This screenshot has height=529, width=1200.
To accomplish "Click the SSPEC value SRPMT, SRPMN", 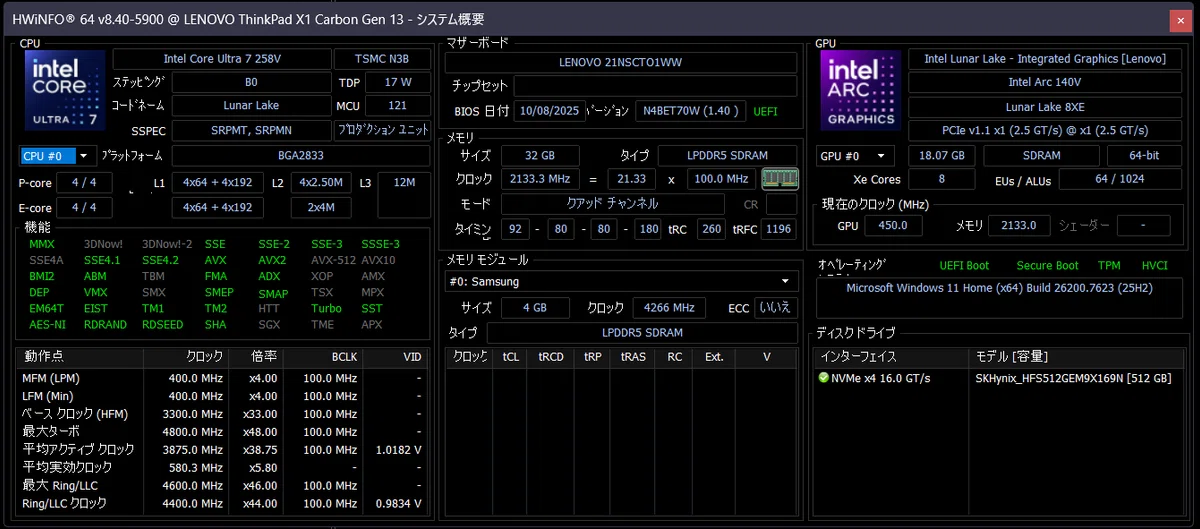I will pos(250,130).
